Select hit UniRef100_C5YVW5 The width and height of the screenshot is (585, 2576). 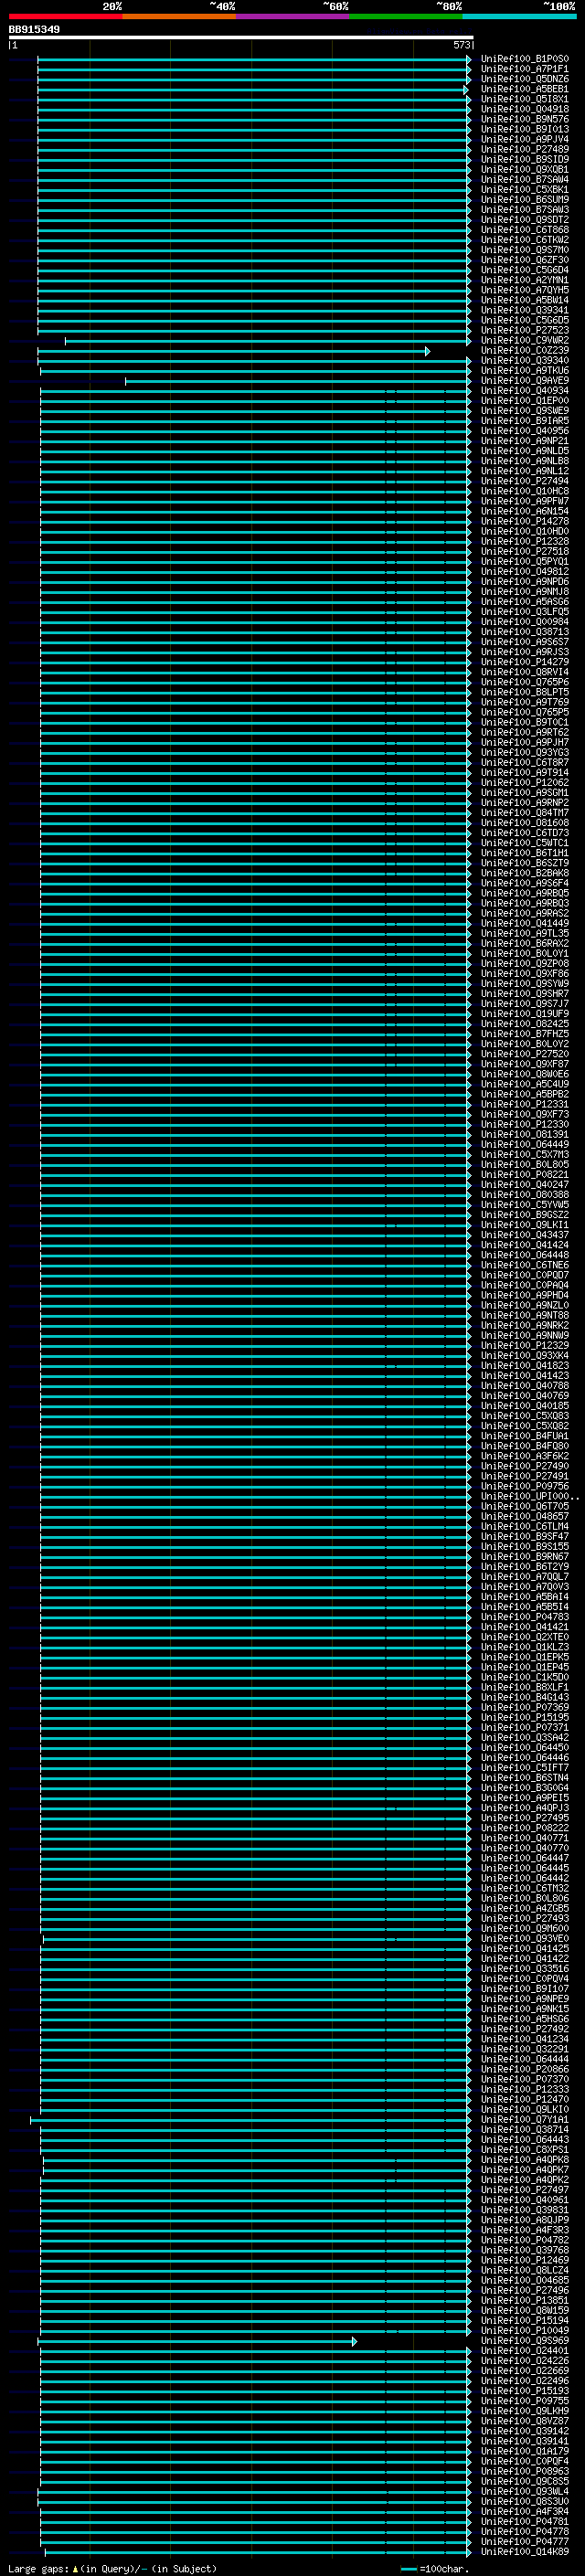coord(524,1204)
